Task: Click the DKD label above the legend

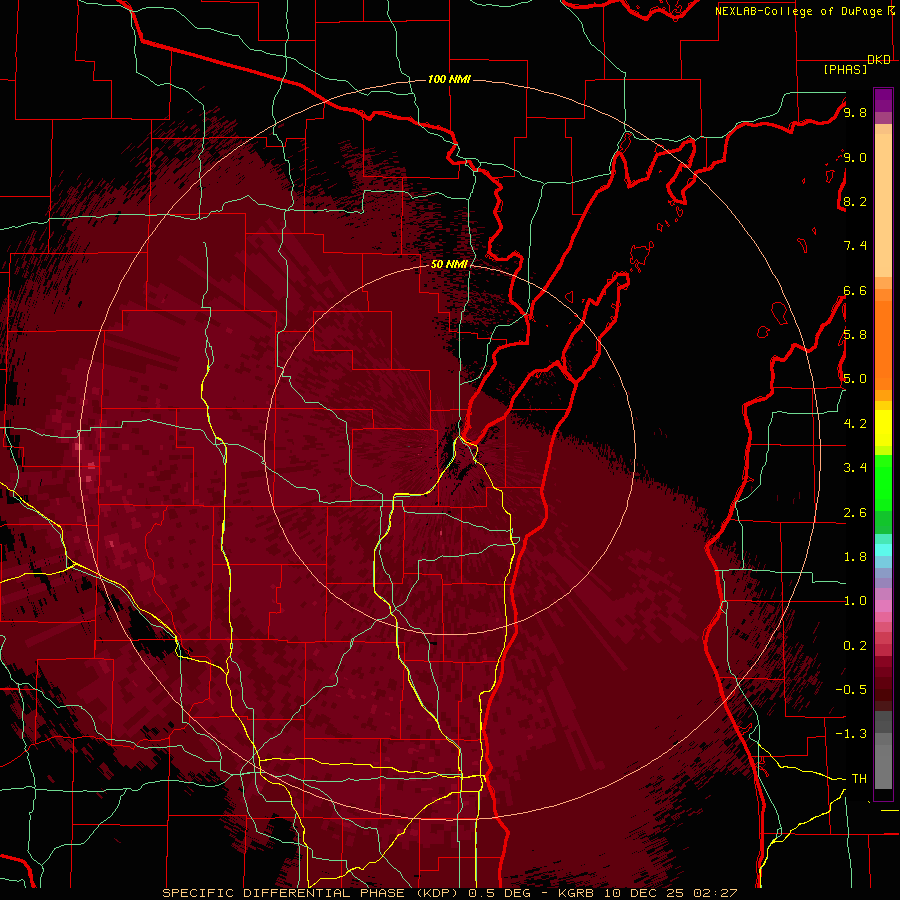Action: pos(879,60)
